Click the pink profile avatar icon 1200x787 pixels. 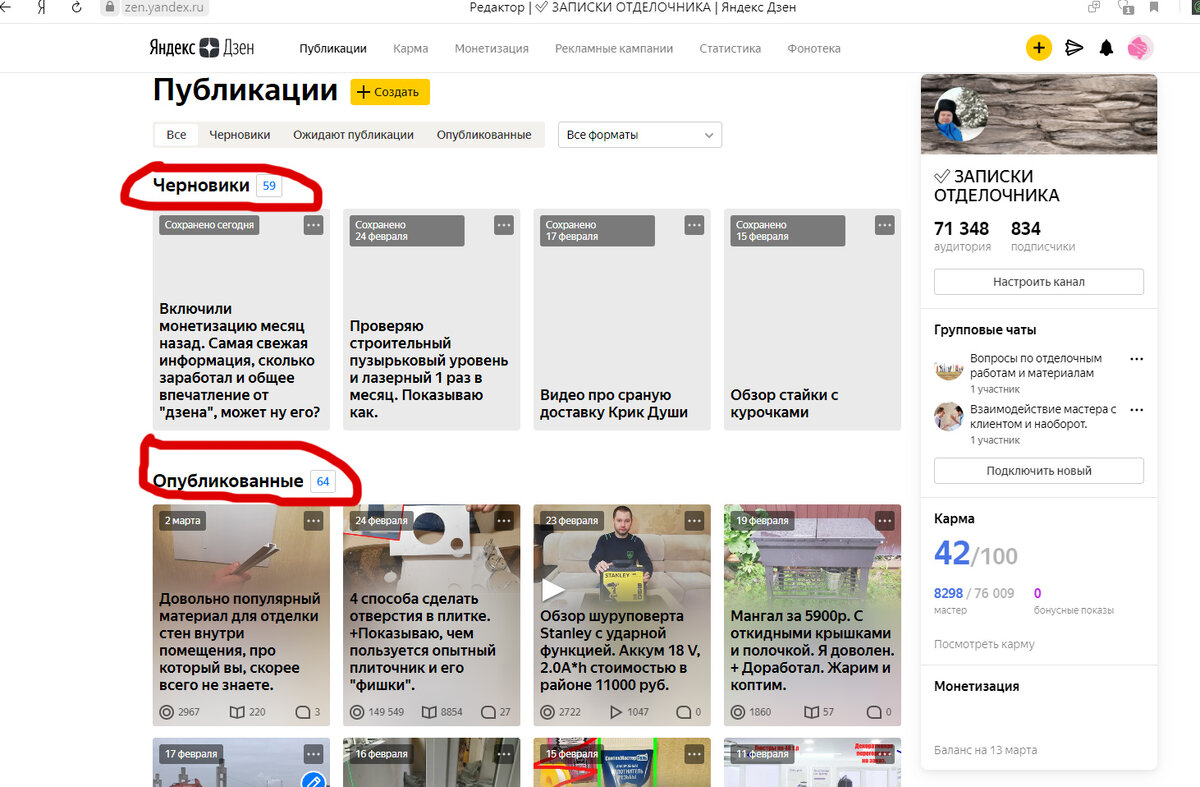(x=1139, y=47)
